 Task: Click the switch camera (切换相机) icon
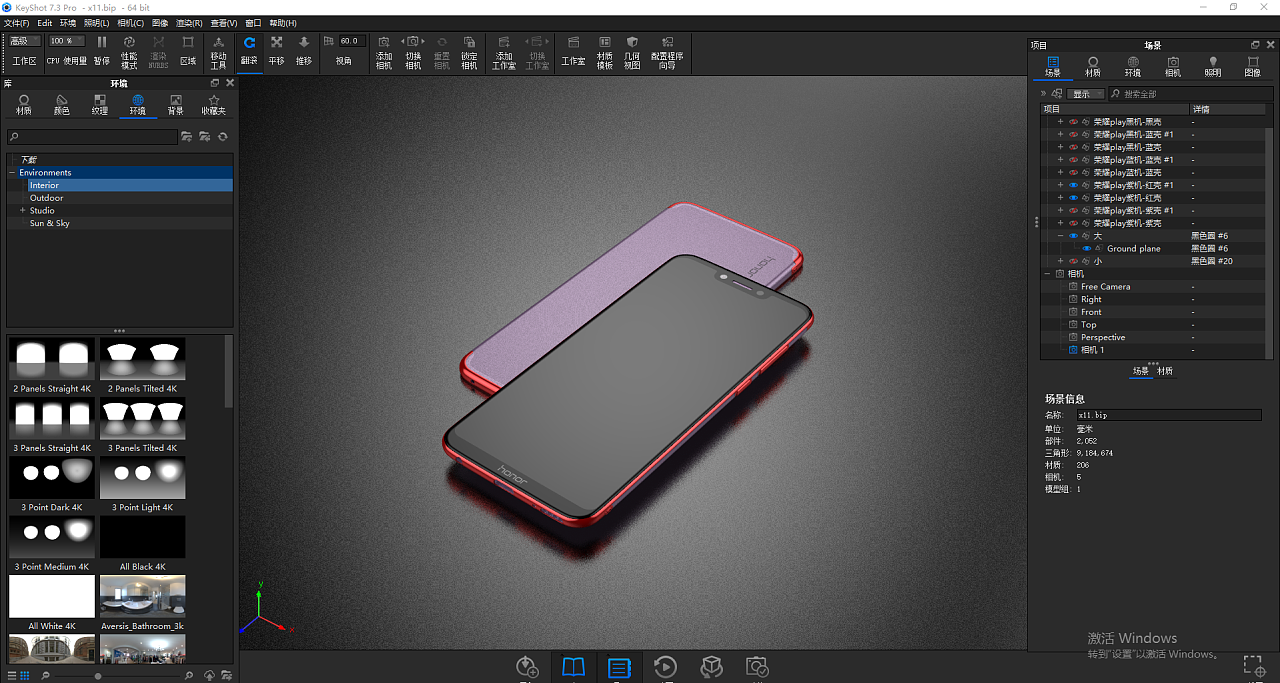point(413,51)
